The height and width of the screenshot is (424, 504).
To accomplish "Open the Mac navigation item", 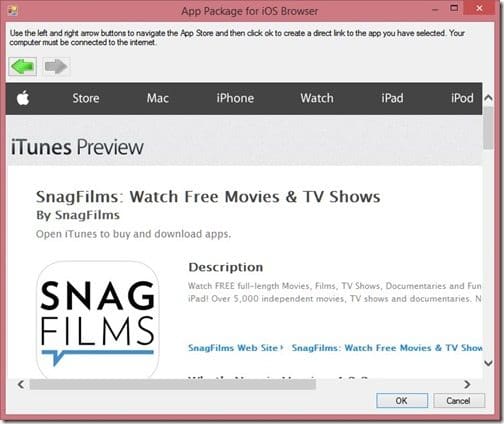I will point(158,98).
